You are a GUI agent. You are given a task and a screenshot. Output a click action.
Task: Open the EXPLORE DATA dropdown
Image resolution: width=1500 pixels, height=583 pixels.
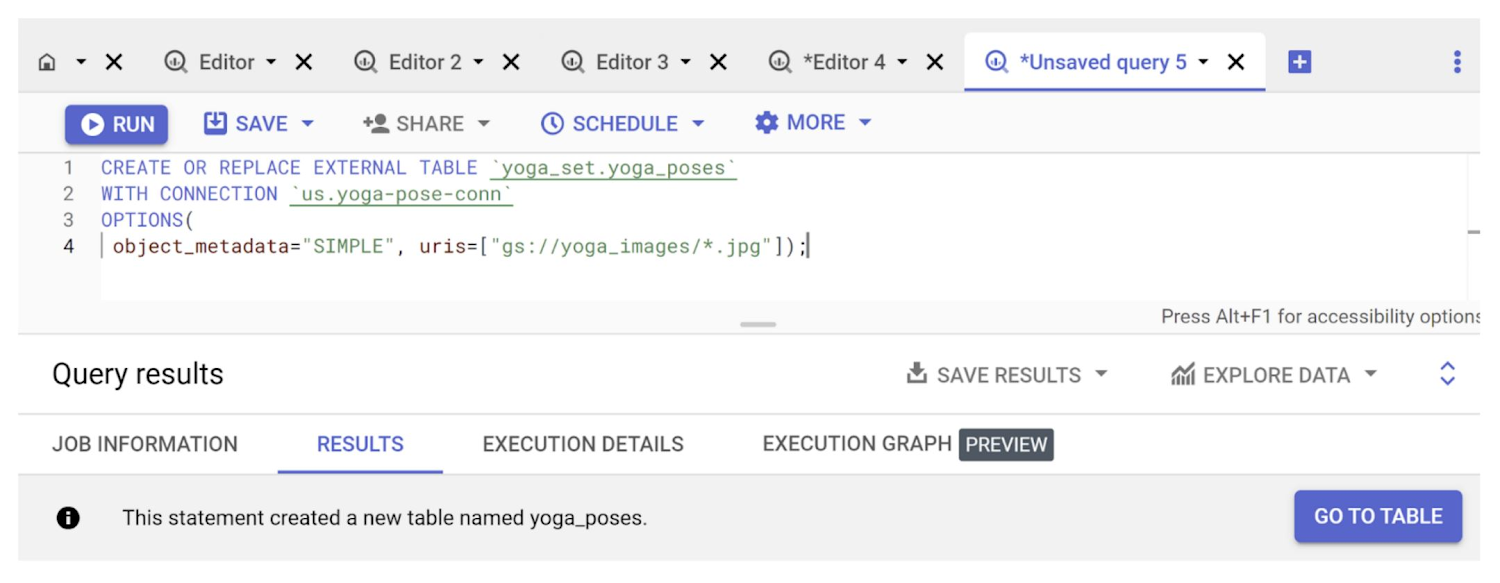(1274, 375)
